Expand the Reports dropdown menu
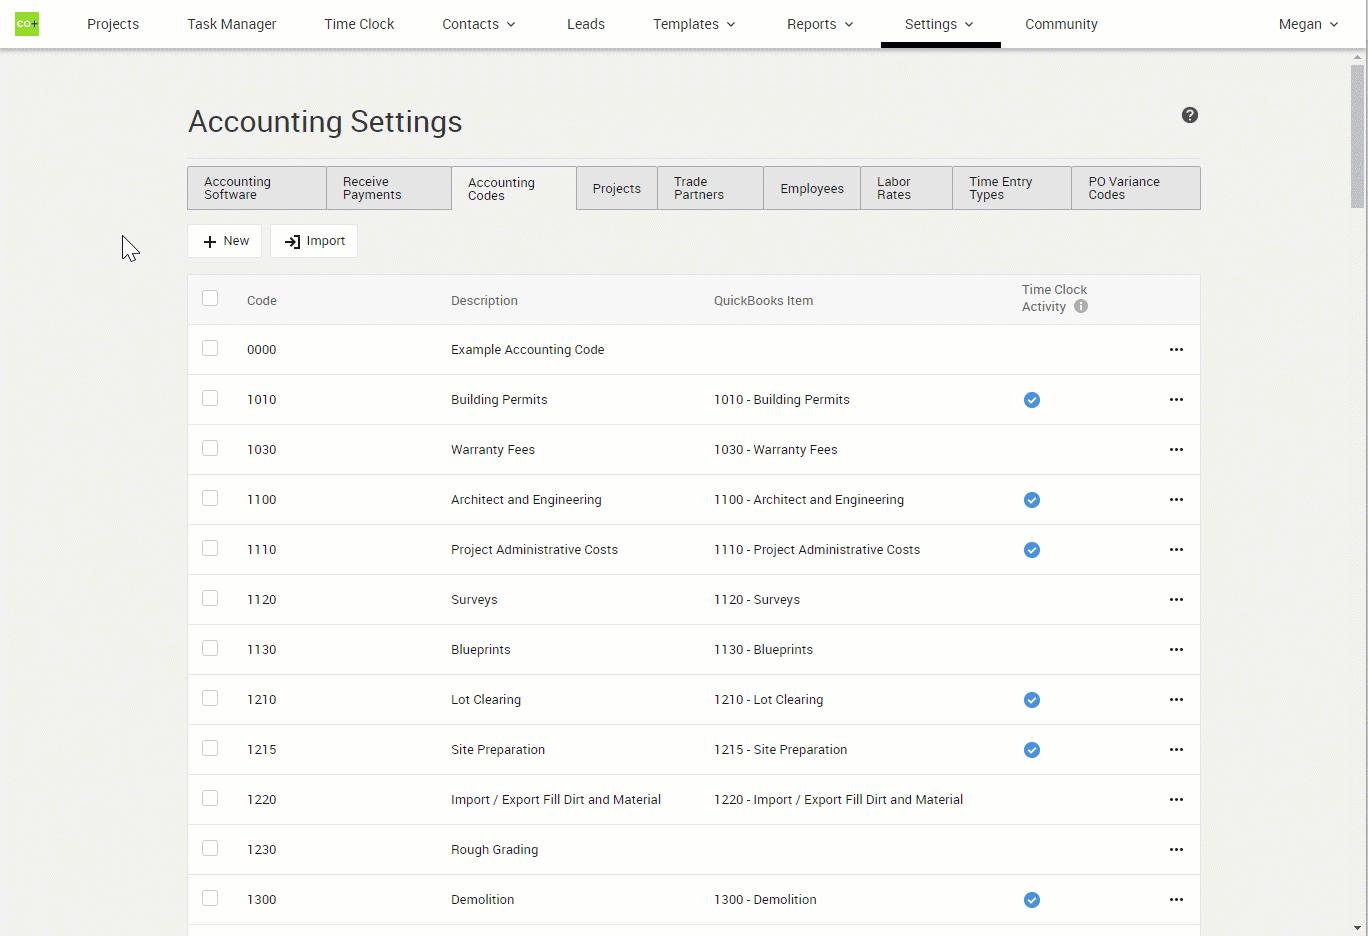This screenshot has height=936, width=1368. click(820, 24)
